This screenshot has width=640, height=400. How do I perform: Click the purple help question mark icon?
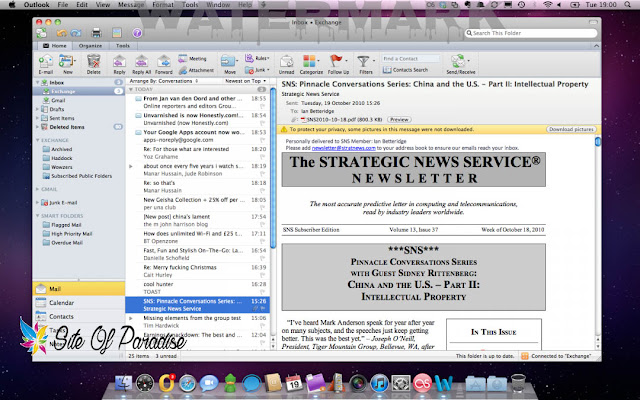click(x=137, y=33)
